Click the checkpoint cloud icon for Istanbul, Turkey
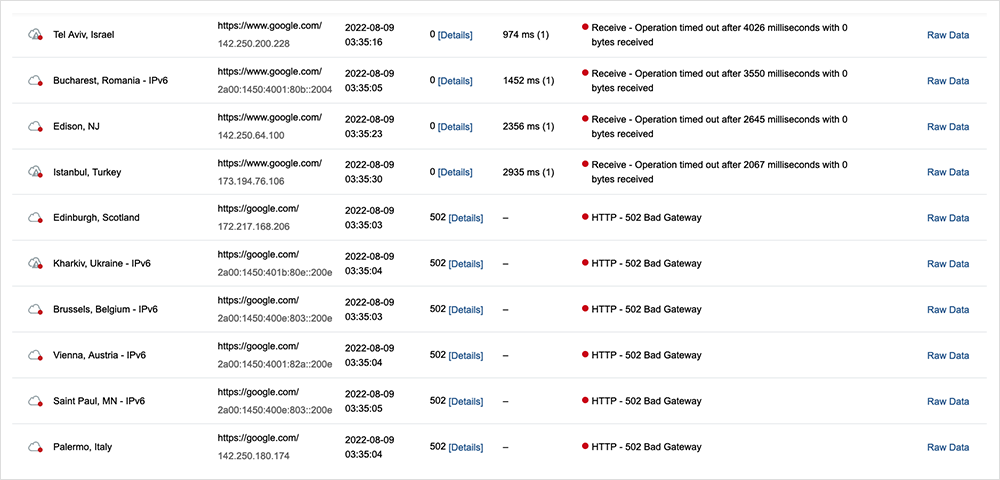The height and width of the screenshot is (480, 1000). coord(36,172)
